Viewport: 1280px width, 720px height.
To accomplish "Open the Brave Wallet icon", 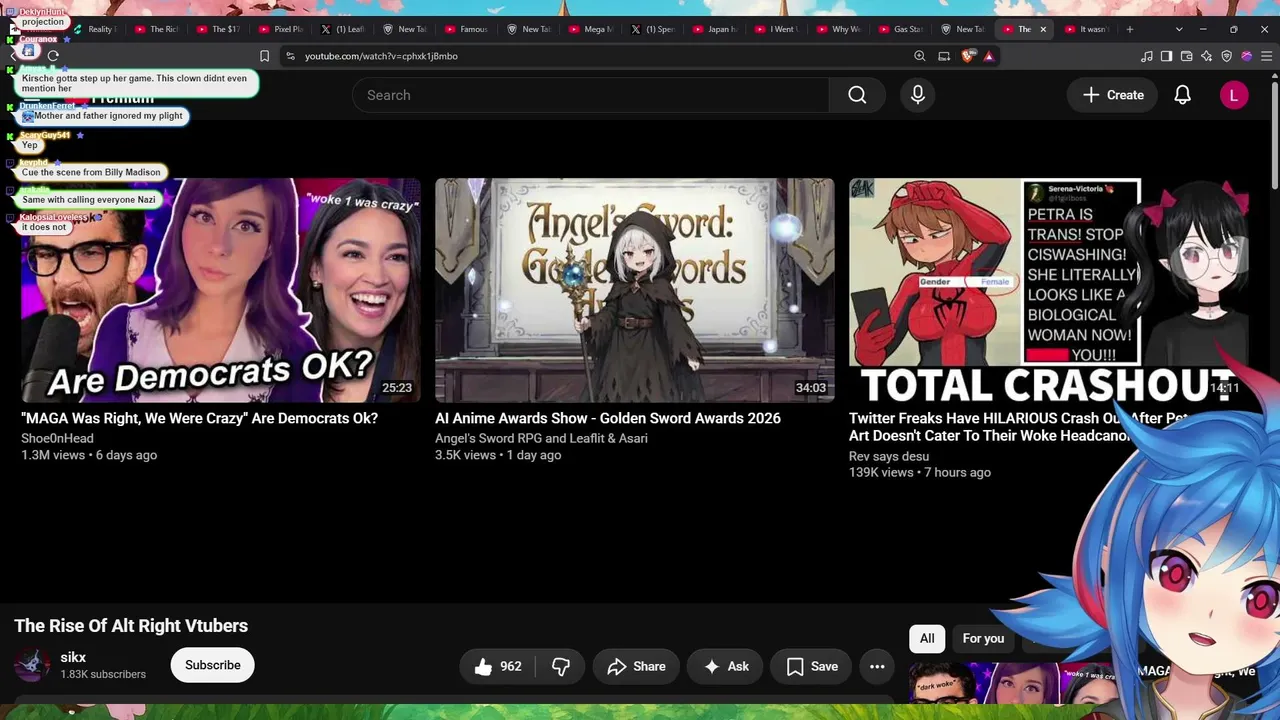I will pyautogui.click(x=1186, y=56).
